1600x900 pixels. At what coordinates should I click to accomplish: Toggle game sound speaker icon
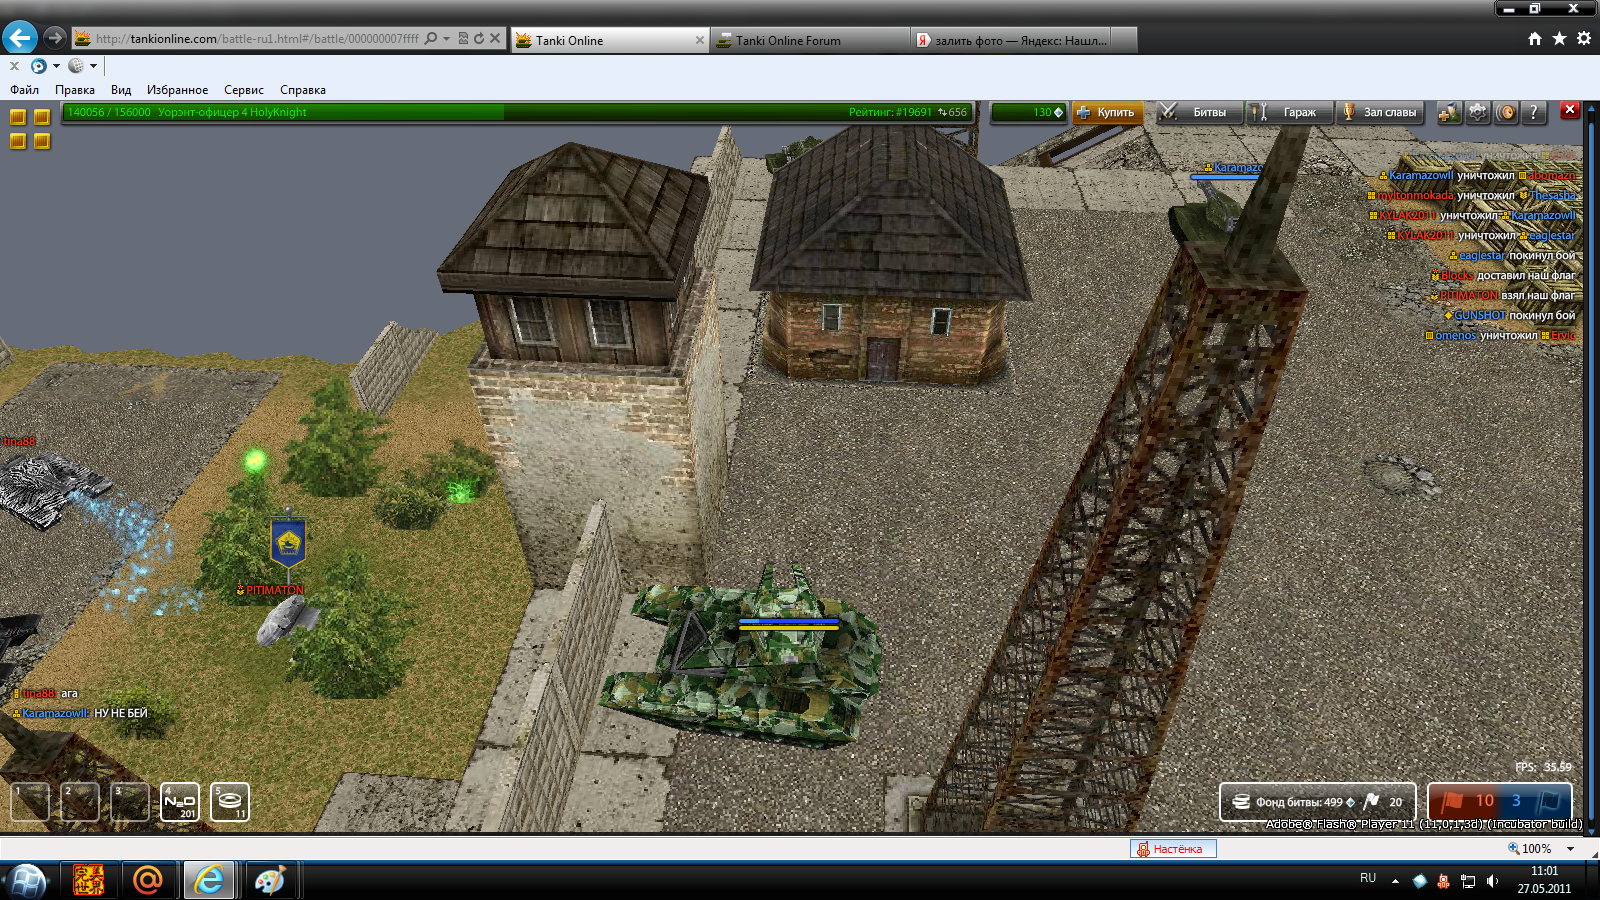click(x=1506, y=112)
